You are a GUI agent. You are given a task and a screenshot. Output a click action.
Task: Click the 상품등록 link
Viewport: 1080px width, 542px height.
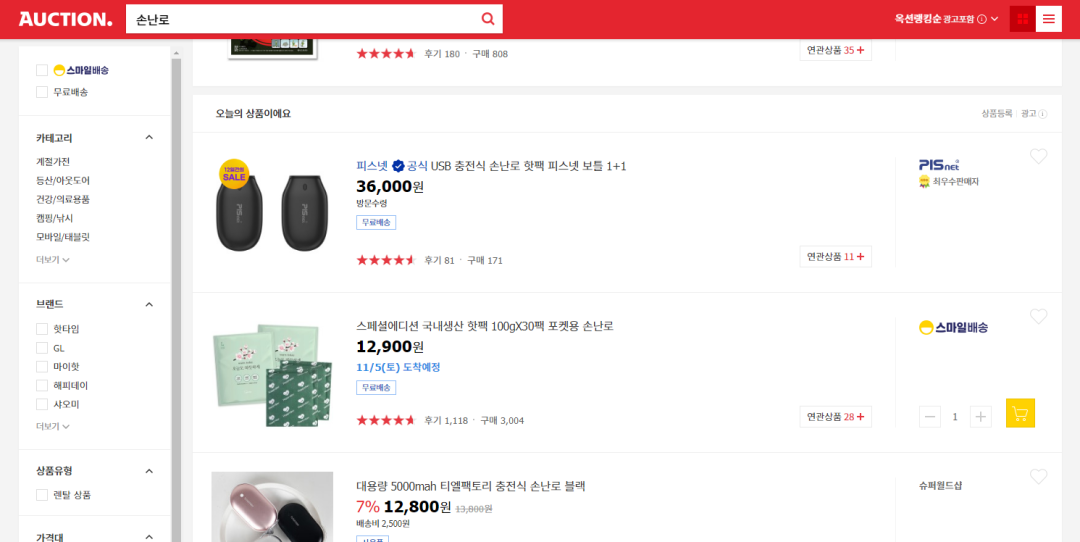tap(997, 114)
